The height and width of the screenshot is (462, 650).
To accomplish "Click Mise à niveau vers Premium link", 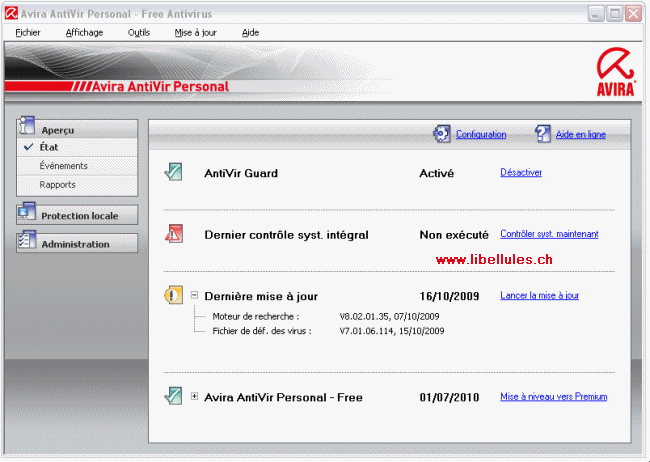I will [x=553, y=396].
